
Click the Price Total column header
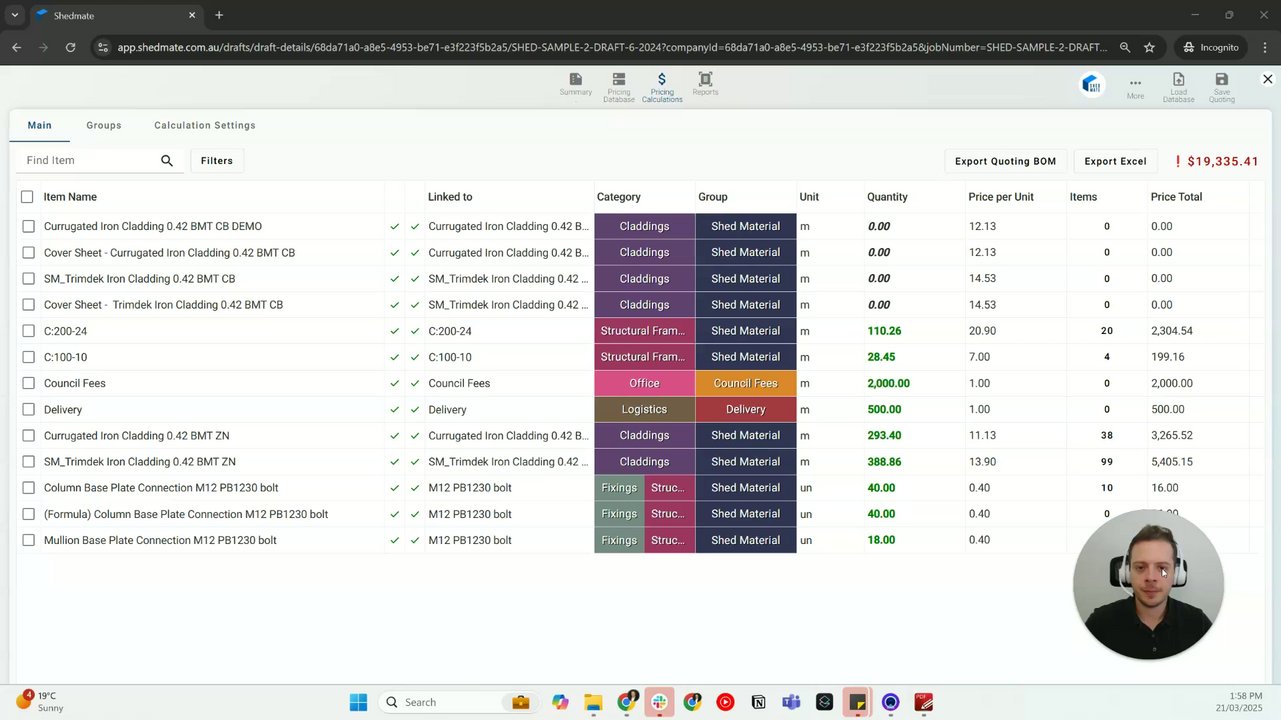point(1176,197)
